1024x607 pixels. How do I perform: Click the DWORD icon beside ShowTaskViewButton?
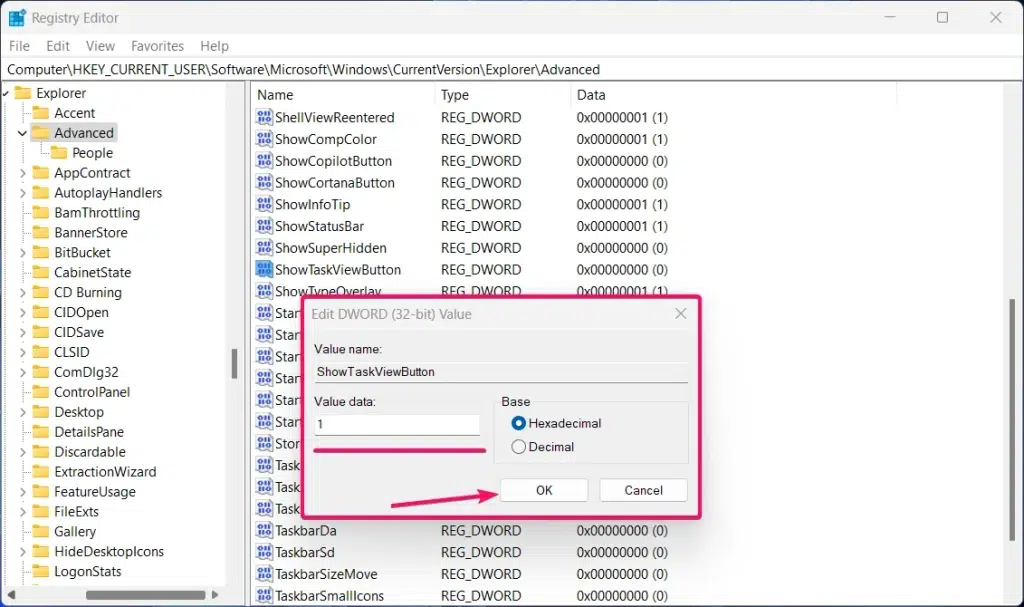click(264, 269)
